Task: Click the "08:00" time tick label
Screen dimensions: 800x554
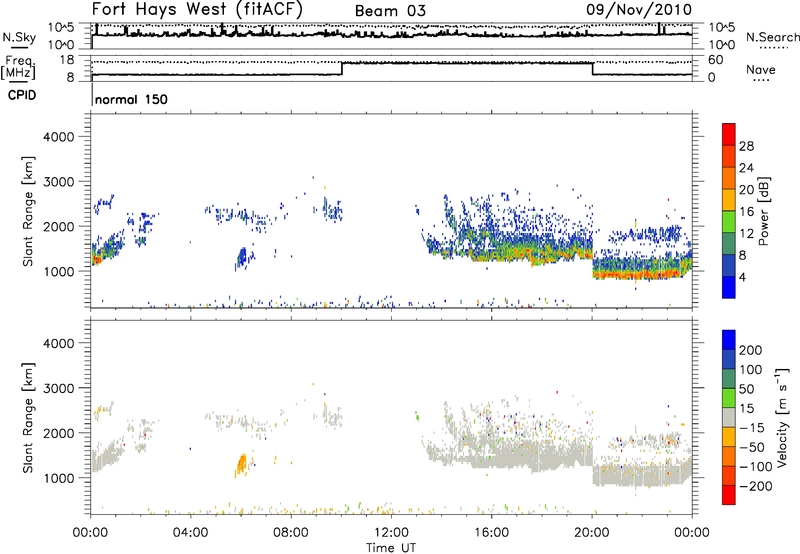Action: click(x=291, y=533)
